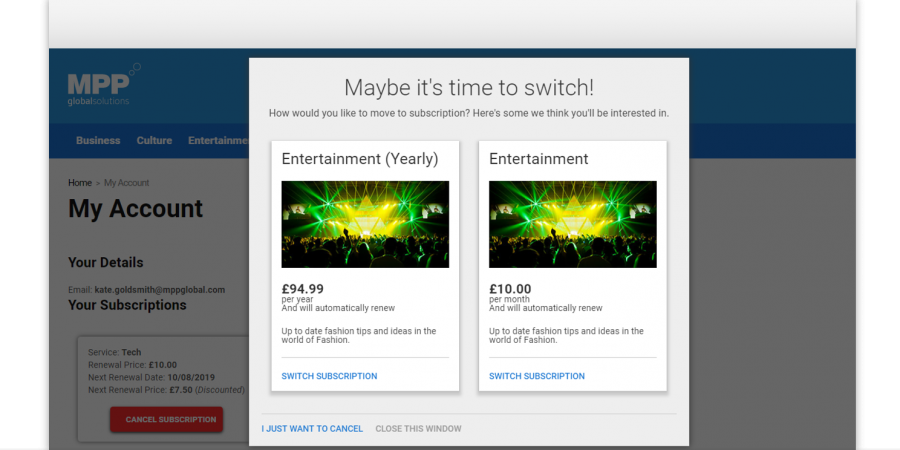Image resolution: width=900 pixels, height=450 pixels.
Task: Click the kate.goldsmith email address
Action: 159,290
